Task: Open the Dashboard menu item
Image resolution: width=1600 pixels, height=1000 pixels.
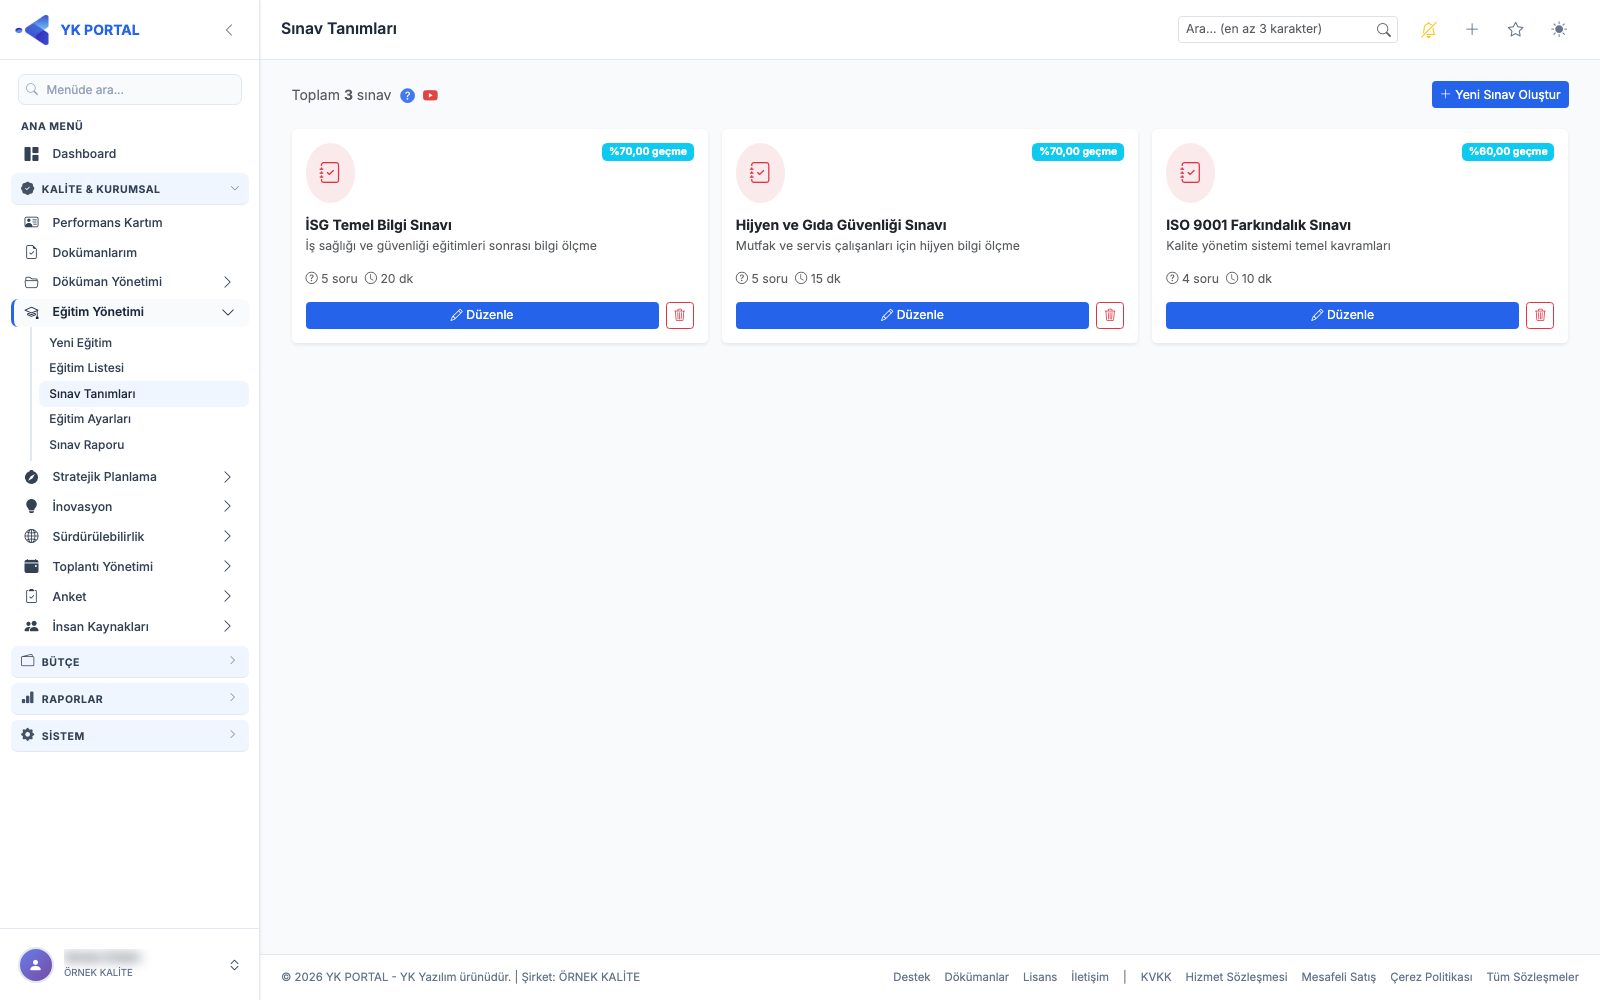Action: coord(130,154)
